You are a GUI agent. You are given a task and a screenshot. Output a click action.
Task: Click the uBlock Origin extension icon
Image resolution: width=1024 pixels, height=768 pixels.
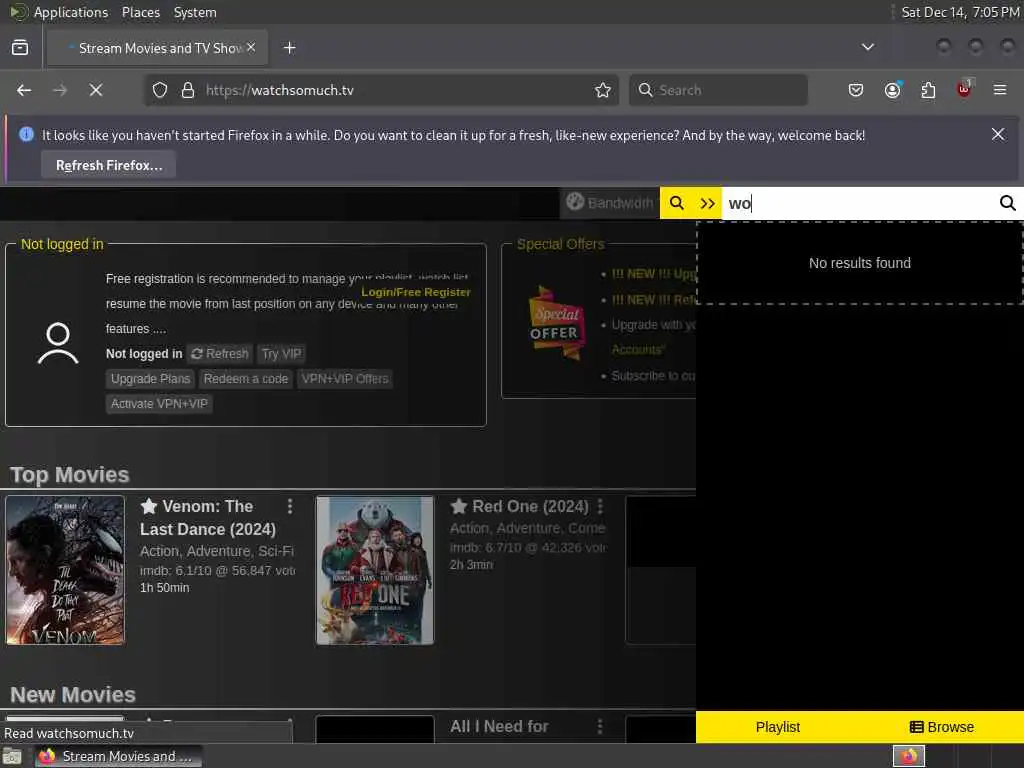point(964,89)
